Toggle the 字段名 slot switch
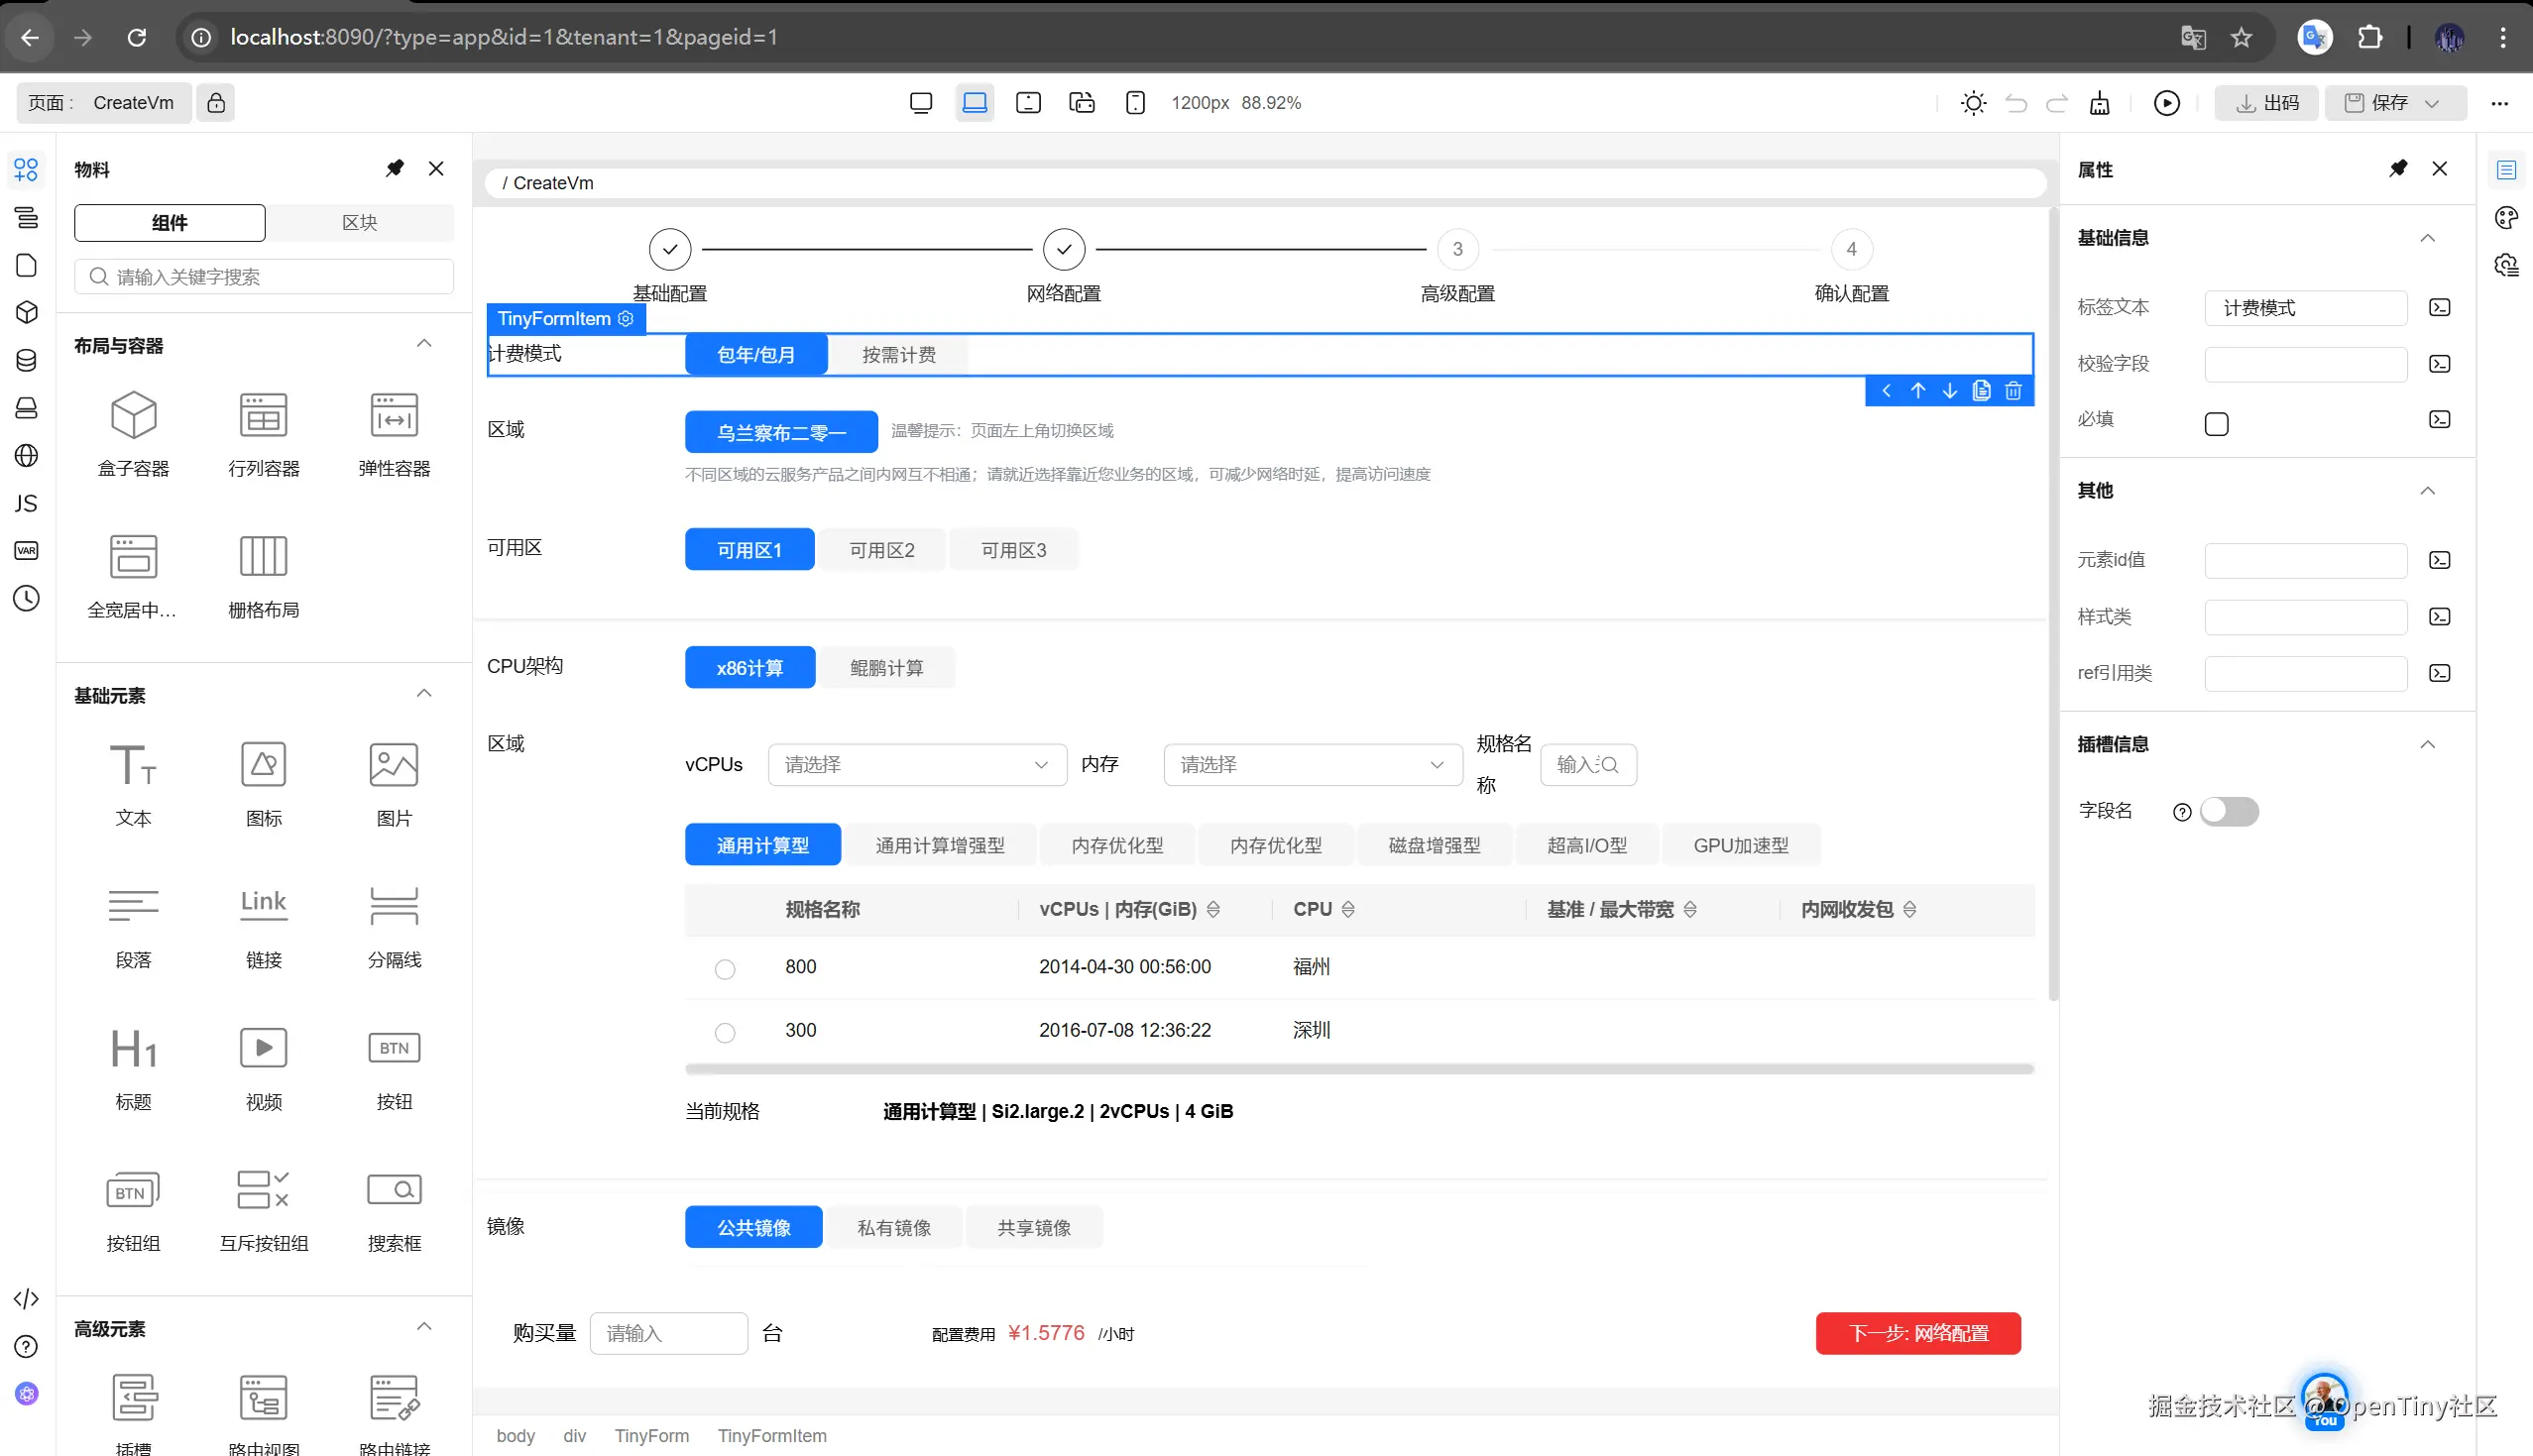This screenshot has height=1456, width=2533. (x=2228, y=811)
